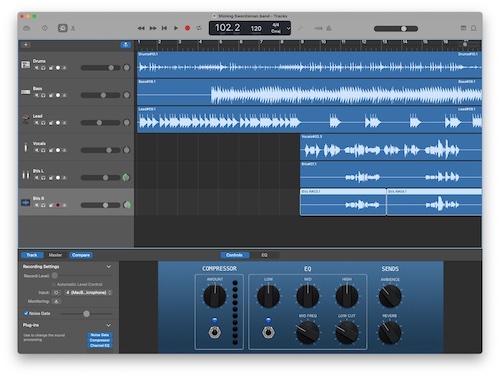500x377 pixels.
Task: Open the Noise Gate plug-in slot
Action: pyautogui.click(x=100, y=335)
